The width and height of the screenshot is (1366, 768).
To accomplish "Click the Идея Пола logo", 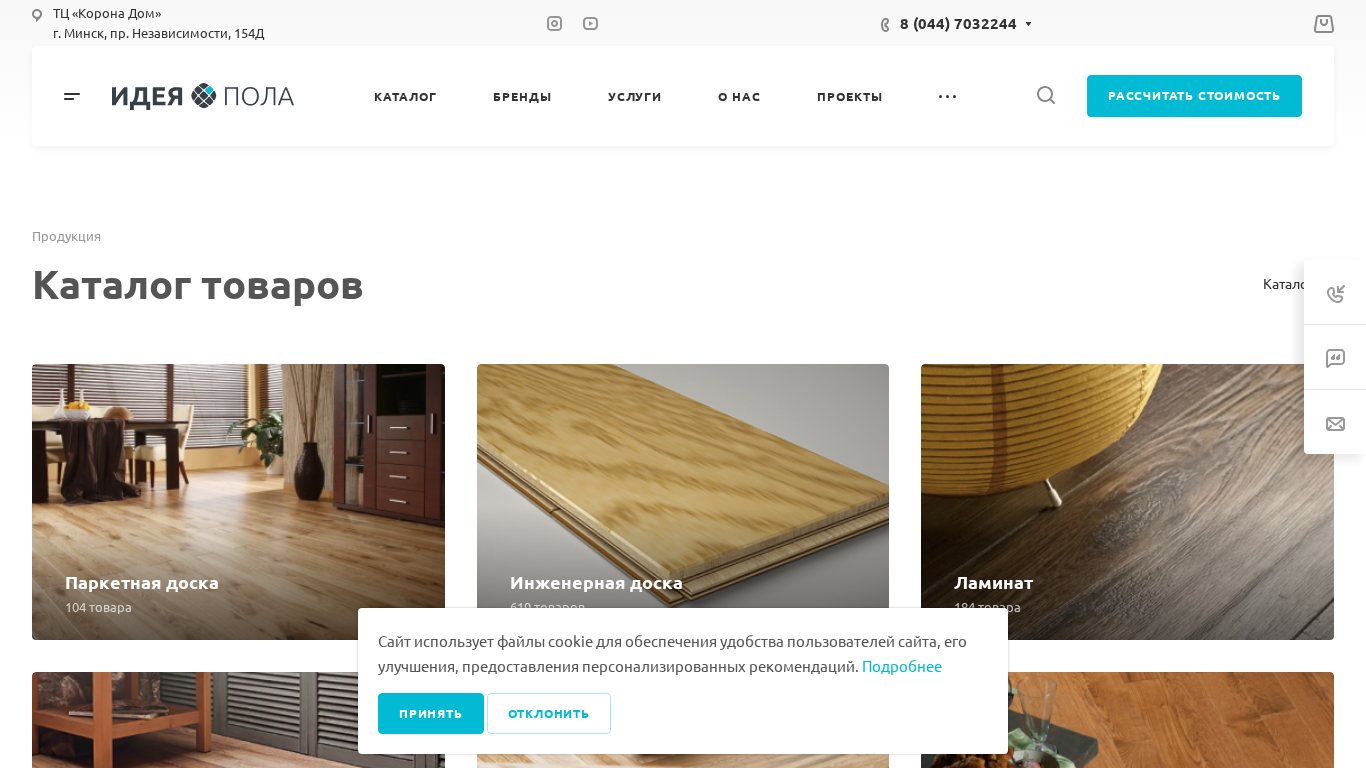I will tap(203, 96).
